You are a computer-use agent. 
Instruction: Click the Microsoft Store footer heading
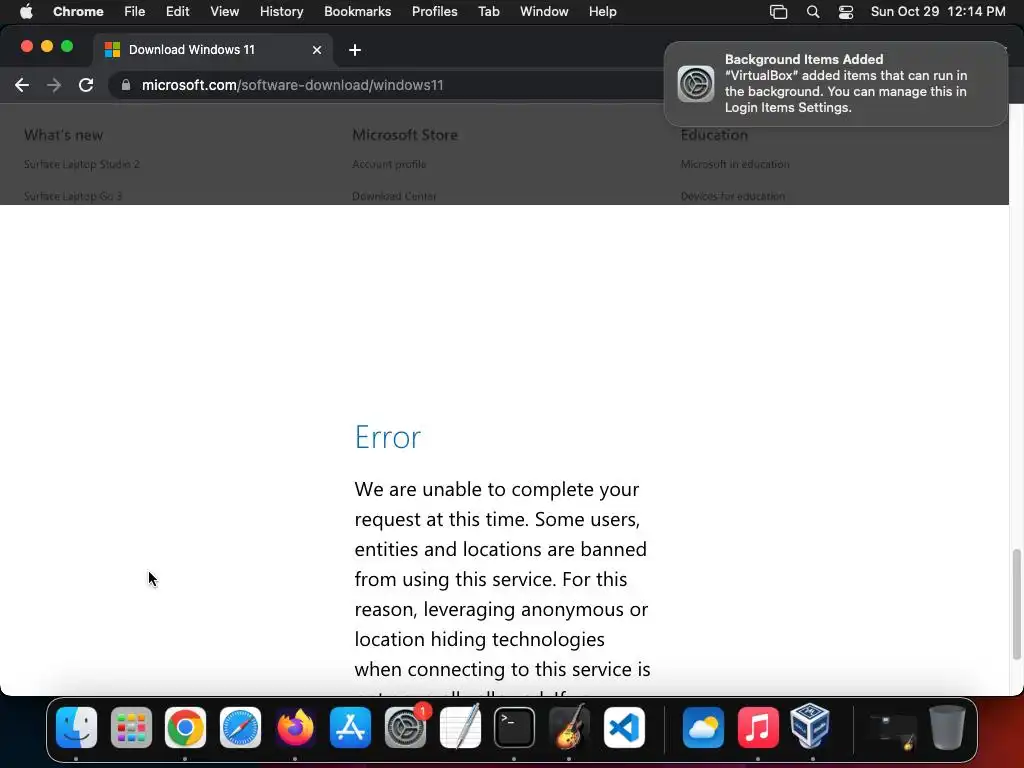(x=405, y=135)
